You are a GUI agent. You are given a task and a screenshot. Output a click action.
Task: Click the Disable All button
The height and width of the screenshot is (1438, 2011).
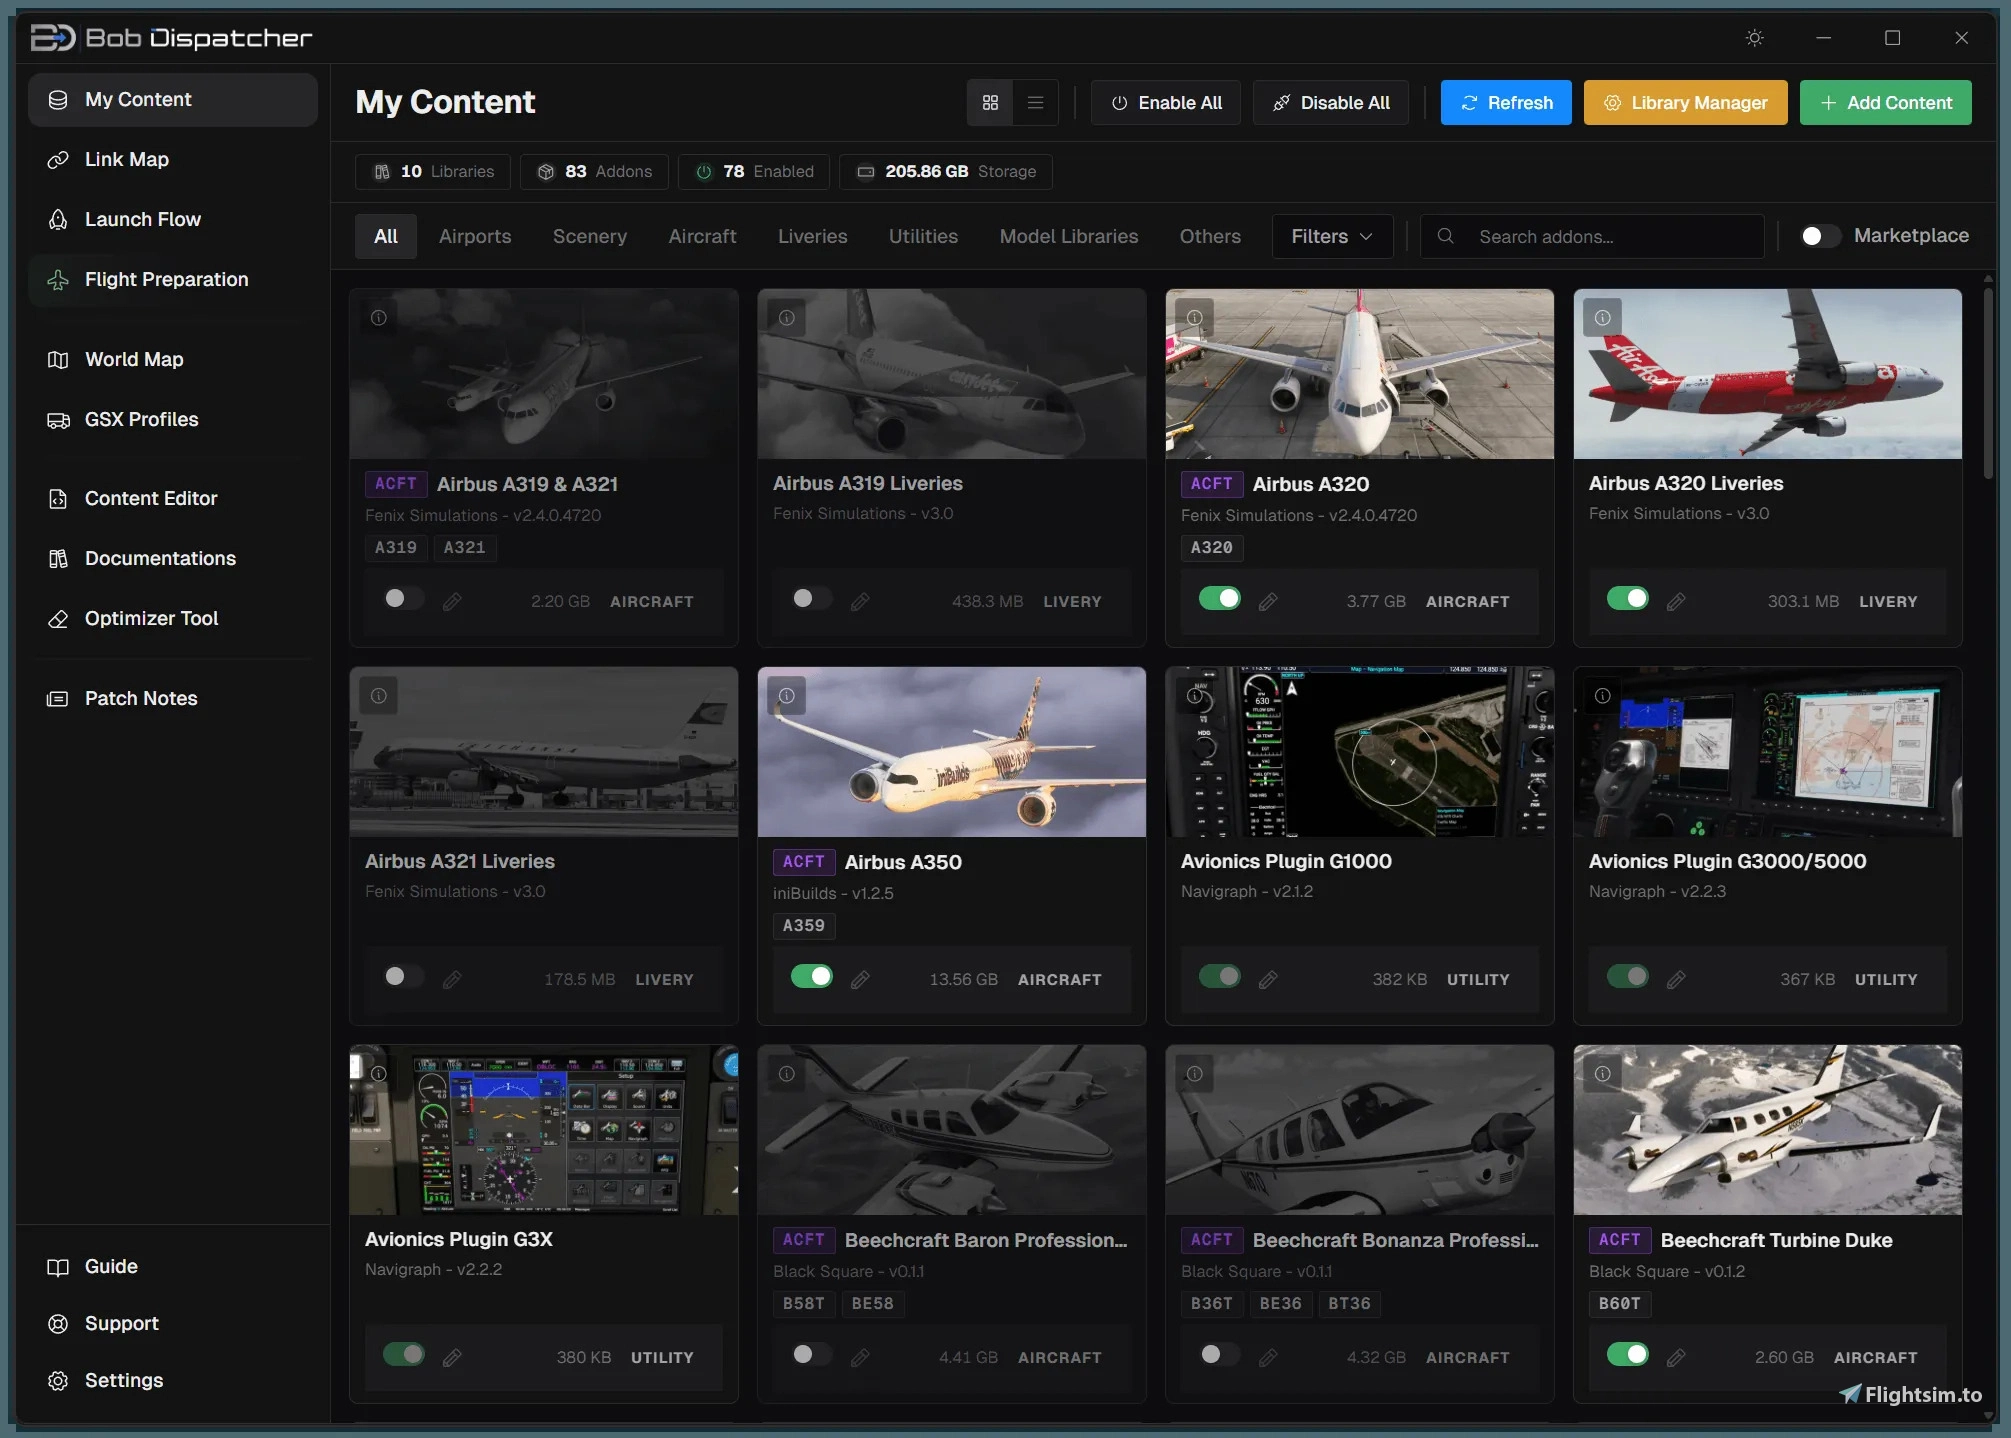(x=1330, y=103)
